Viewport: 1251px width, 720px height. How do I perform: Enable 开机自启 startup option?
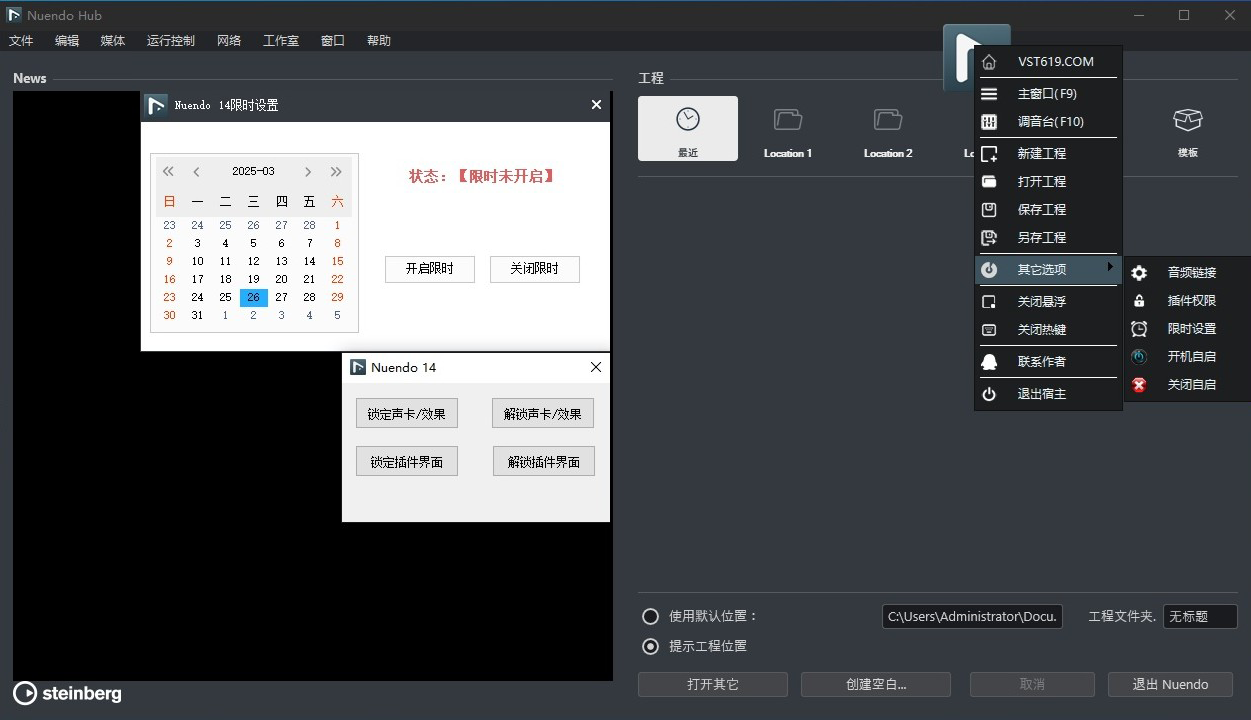click(1189, 356)
